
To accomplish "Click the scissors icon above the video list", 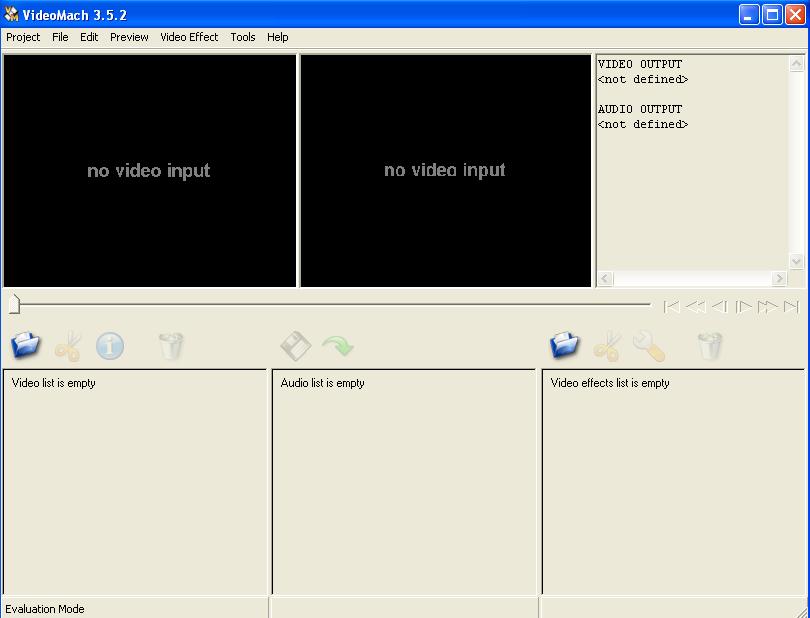I will [x=67, y=345].
